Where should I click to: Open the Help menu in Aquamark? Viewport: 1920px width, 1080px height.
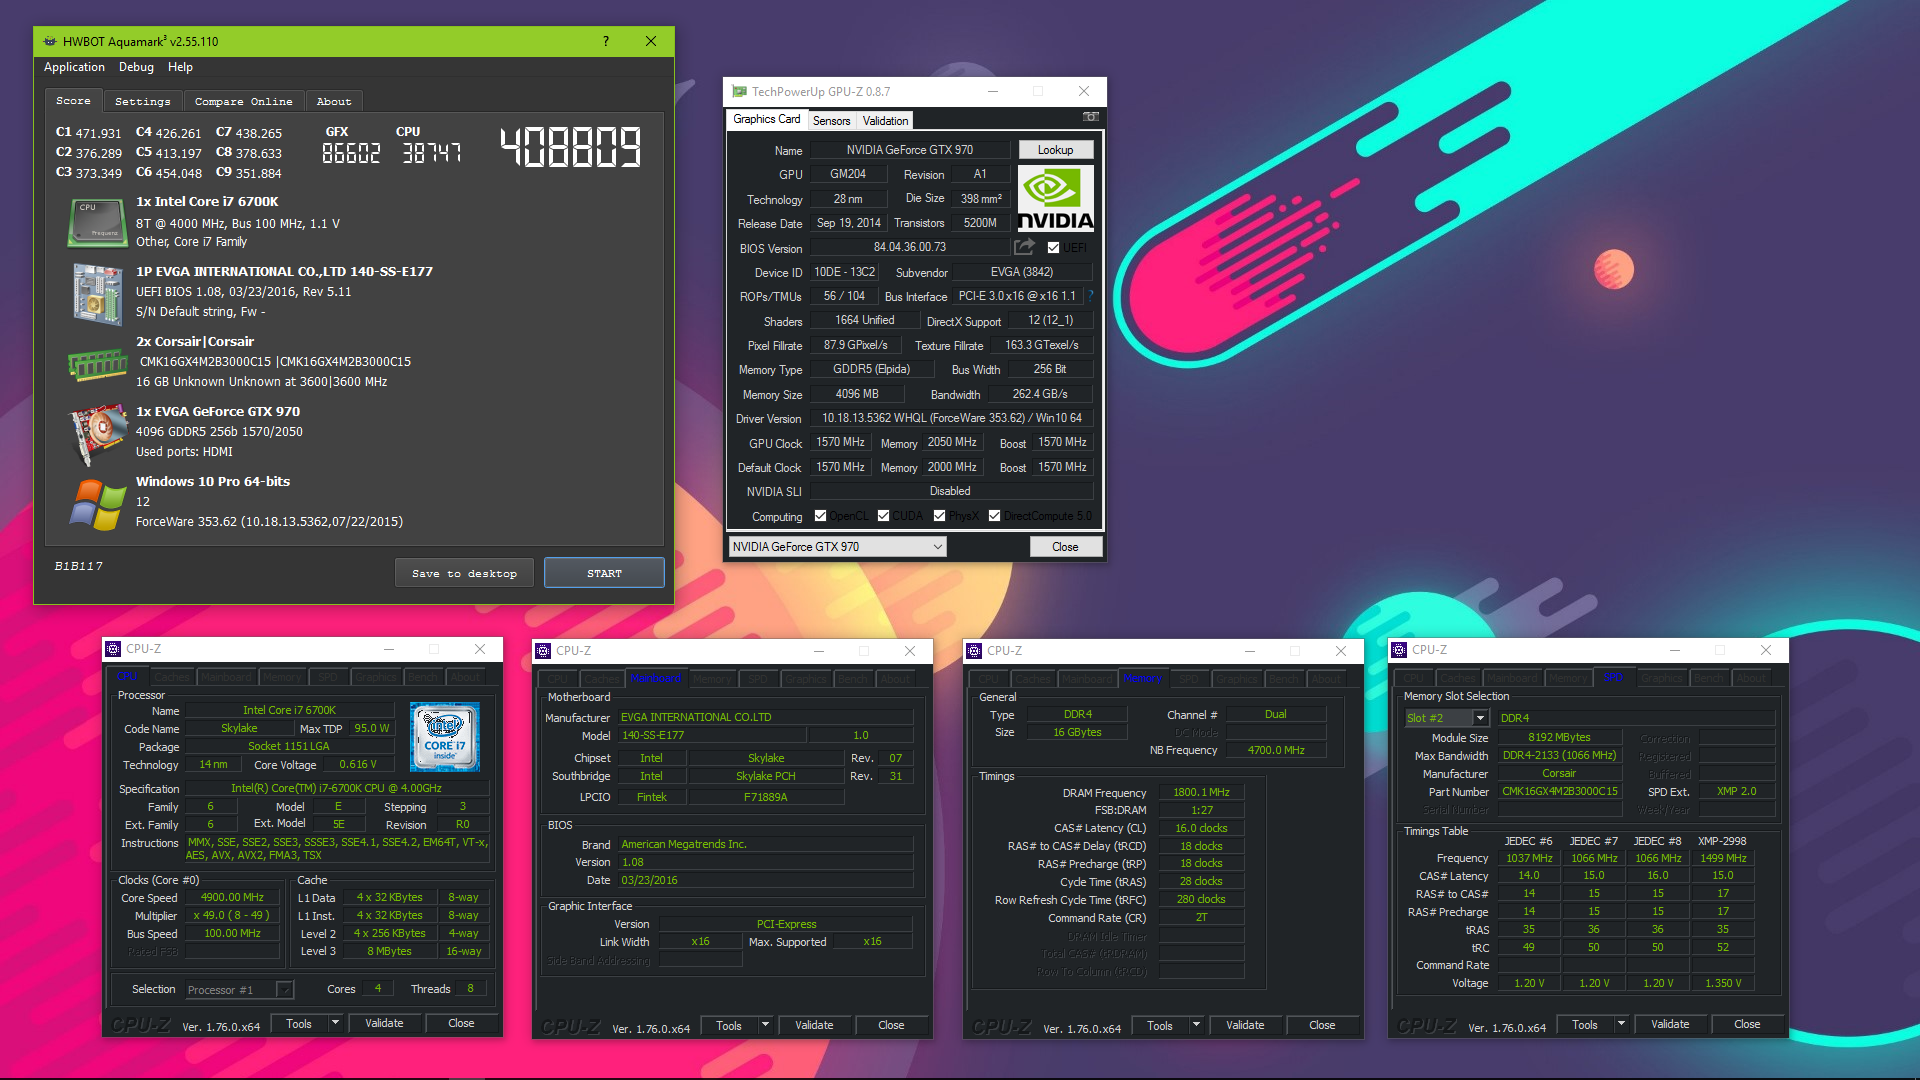(180, 67)
